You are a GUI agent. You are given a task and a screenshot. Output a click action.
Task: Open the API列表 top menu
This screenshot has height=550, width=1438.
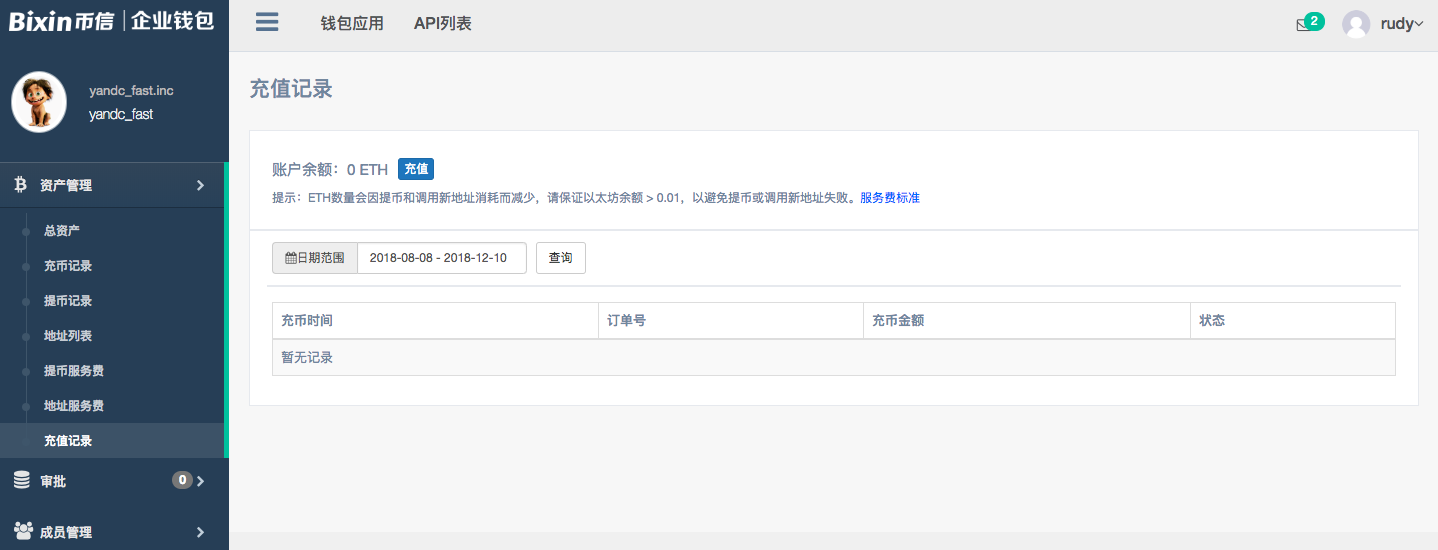(x=442, y=23)
